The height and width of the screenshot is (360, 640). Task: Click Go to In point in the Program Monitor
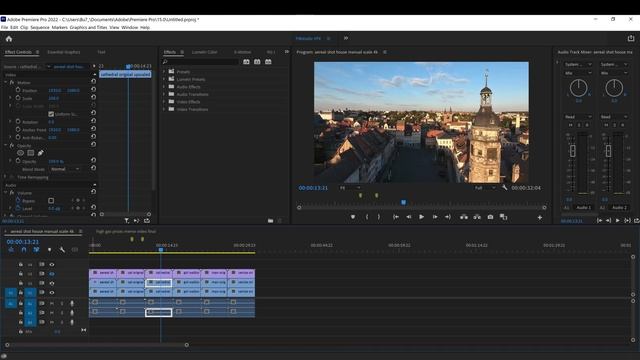tap(396, 217)
